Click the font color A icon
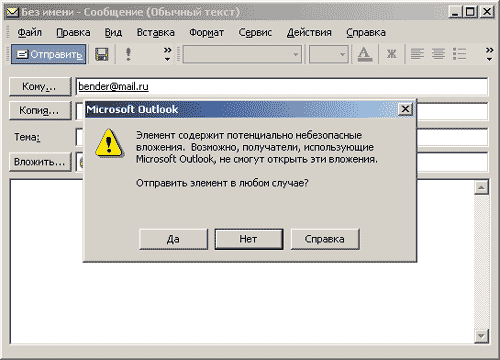This screenshot has width=500, height=360. click(x=365, y=54)
